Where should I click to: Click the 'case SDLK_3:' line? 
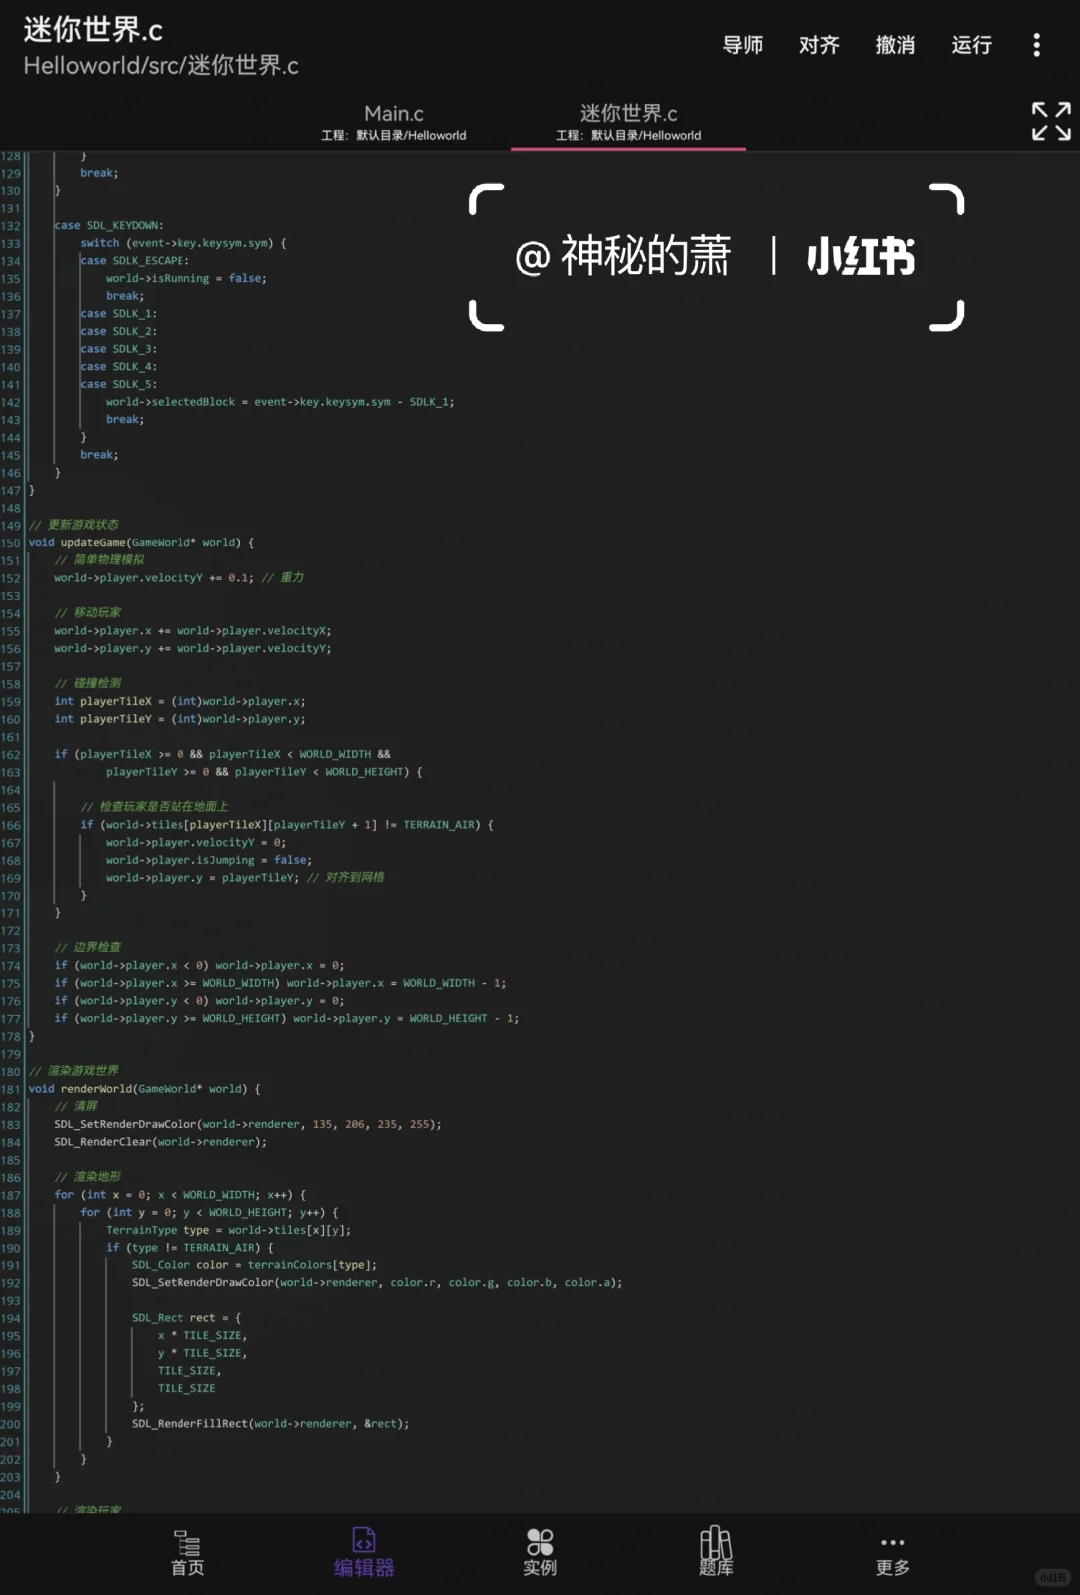pyautogui.click(x=119, y=349)
